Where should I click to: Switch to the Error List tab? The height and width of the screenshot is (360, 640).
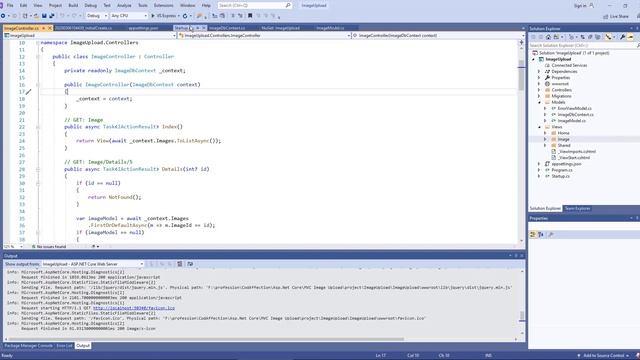point(64,346)
